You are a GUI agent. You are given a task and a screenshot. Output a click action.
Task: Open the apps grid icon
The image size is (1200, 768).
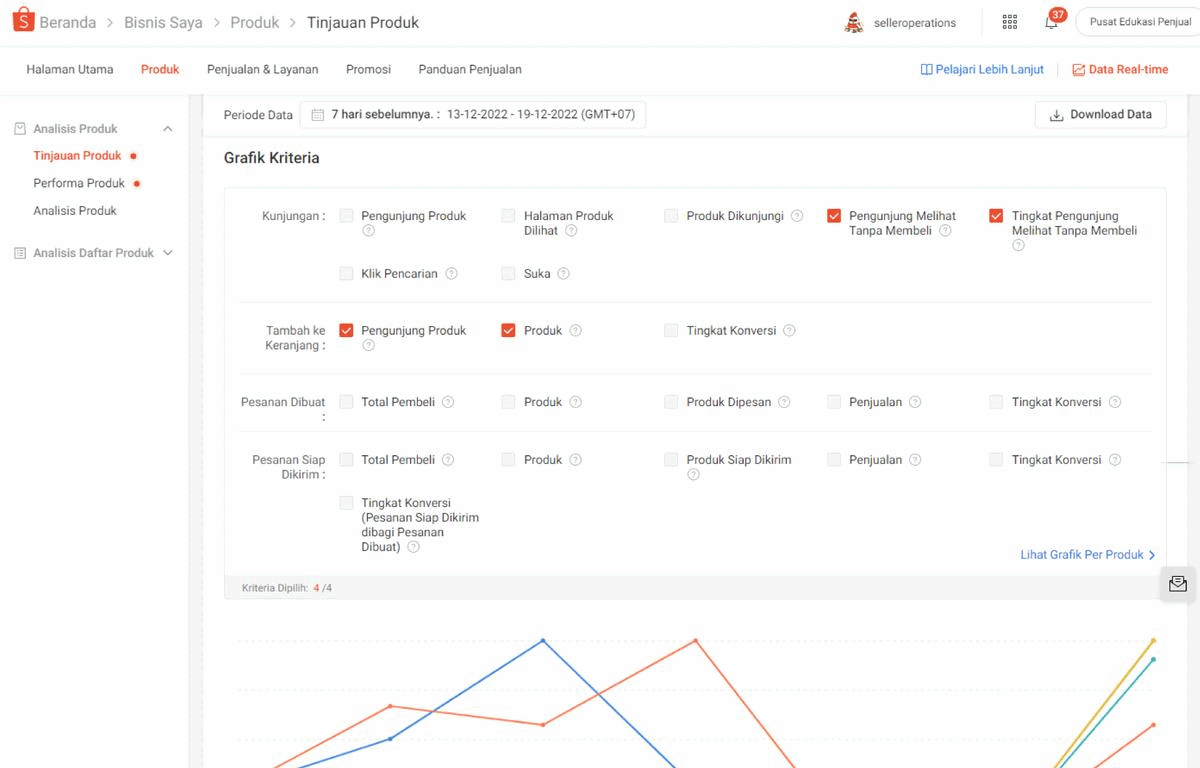(x=1009, y=21)
